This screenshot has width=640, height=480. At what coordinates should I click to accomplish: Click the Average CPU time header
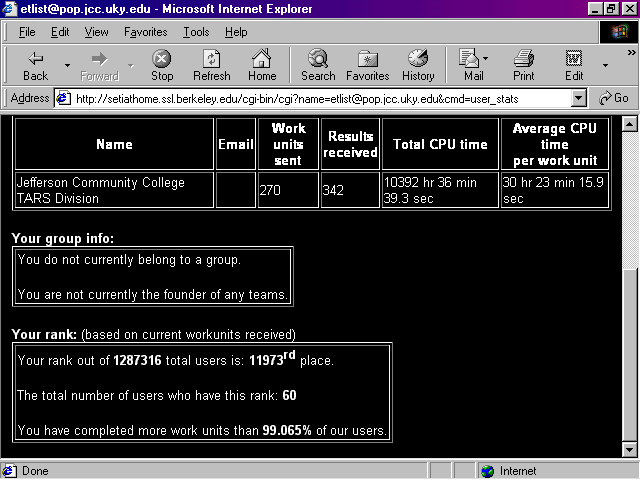tap(555, 144)
